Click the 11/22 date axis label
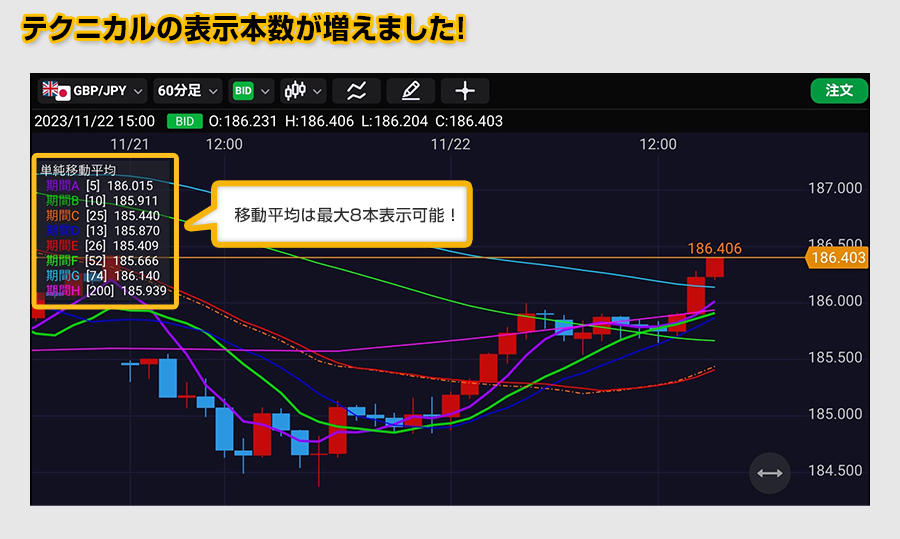 point(451,144)
